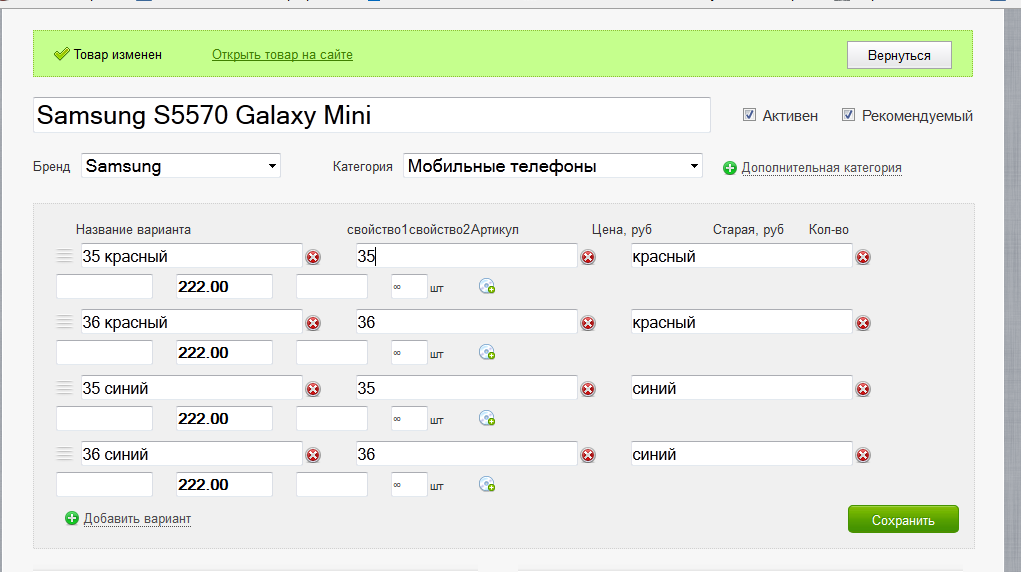1021x572 pixels.
Task: Clear property value 36 in 36 красный row
Action: click(x=588, y=323)
